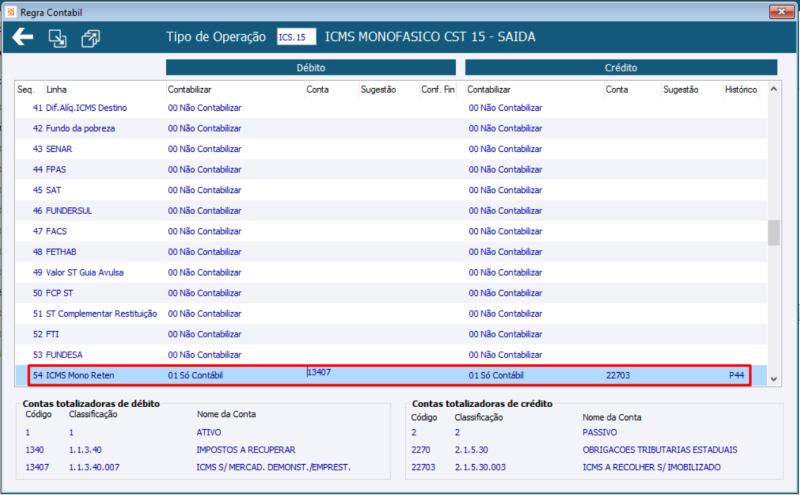Click the credit Sugestão column header
Image resolution: width=800 pixels, height=495 pixels.
tap(681, 89)
